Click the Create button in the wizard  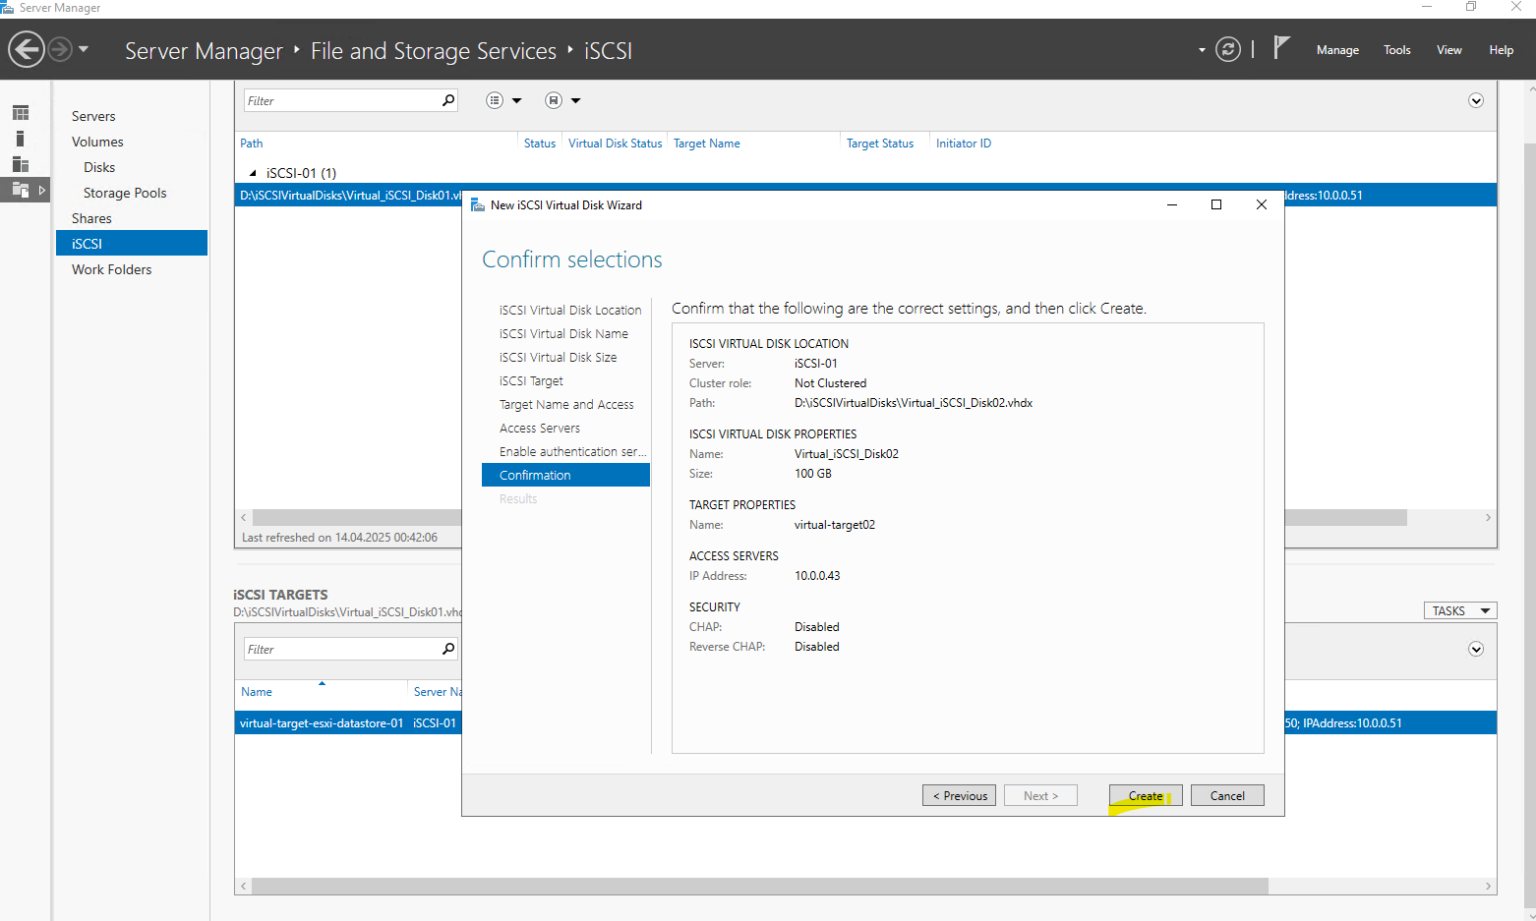(x=1144, y=795)
